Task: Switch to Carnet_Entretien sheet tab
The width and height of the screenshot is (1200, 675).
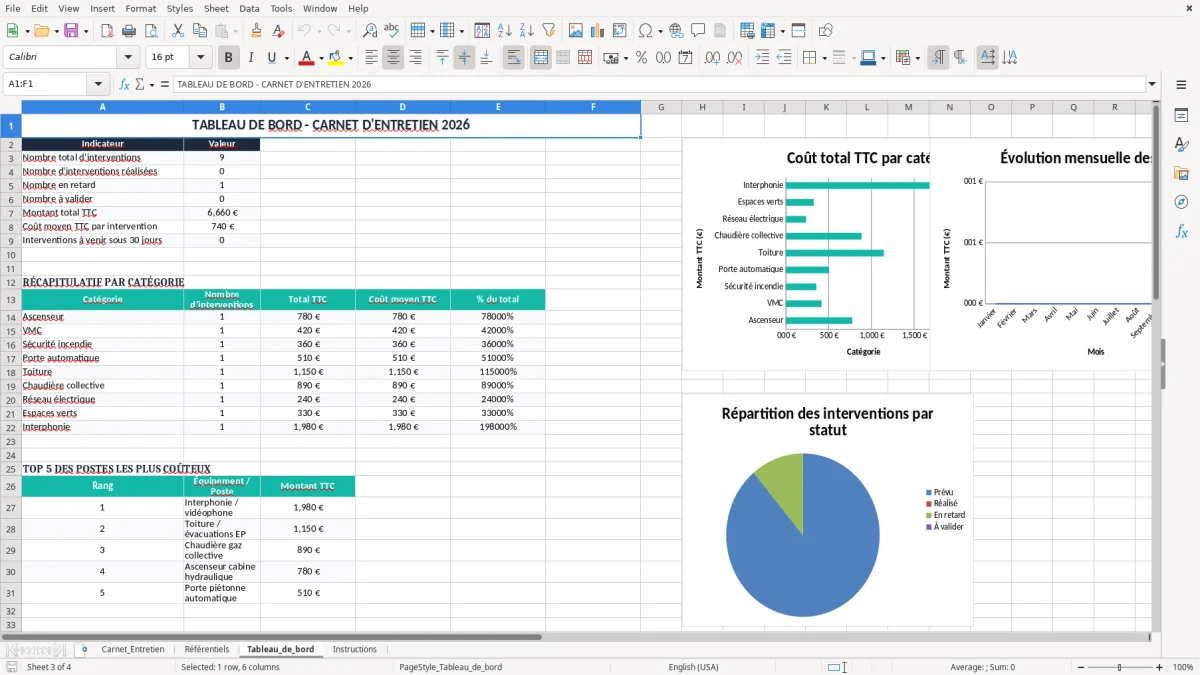Action: (x=133, y=649)
